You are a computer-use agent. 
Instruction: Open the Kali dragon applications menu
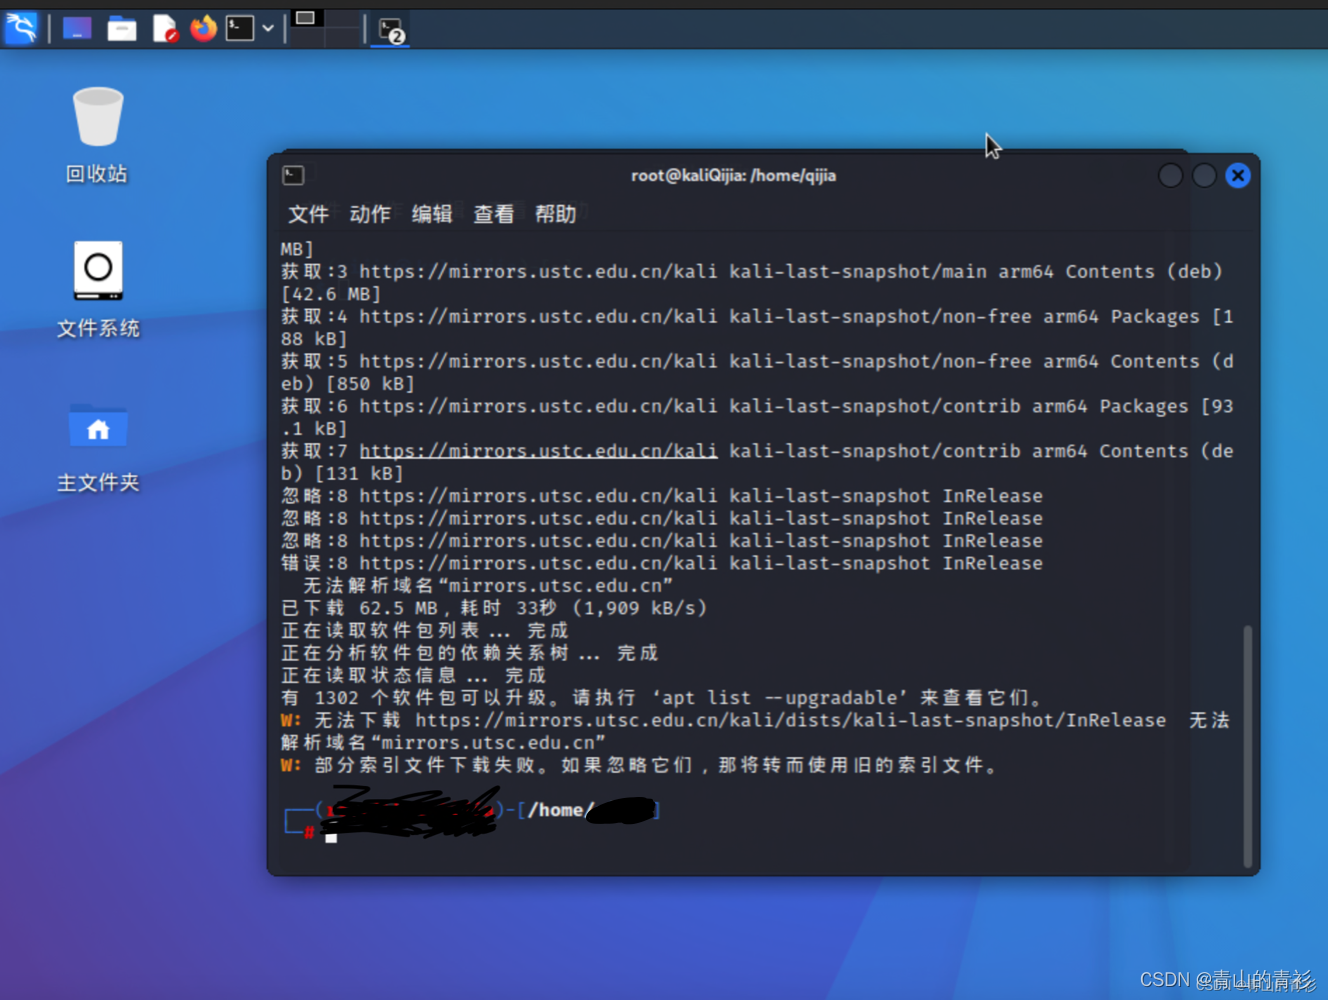tap(21, 28)
